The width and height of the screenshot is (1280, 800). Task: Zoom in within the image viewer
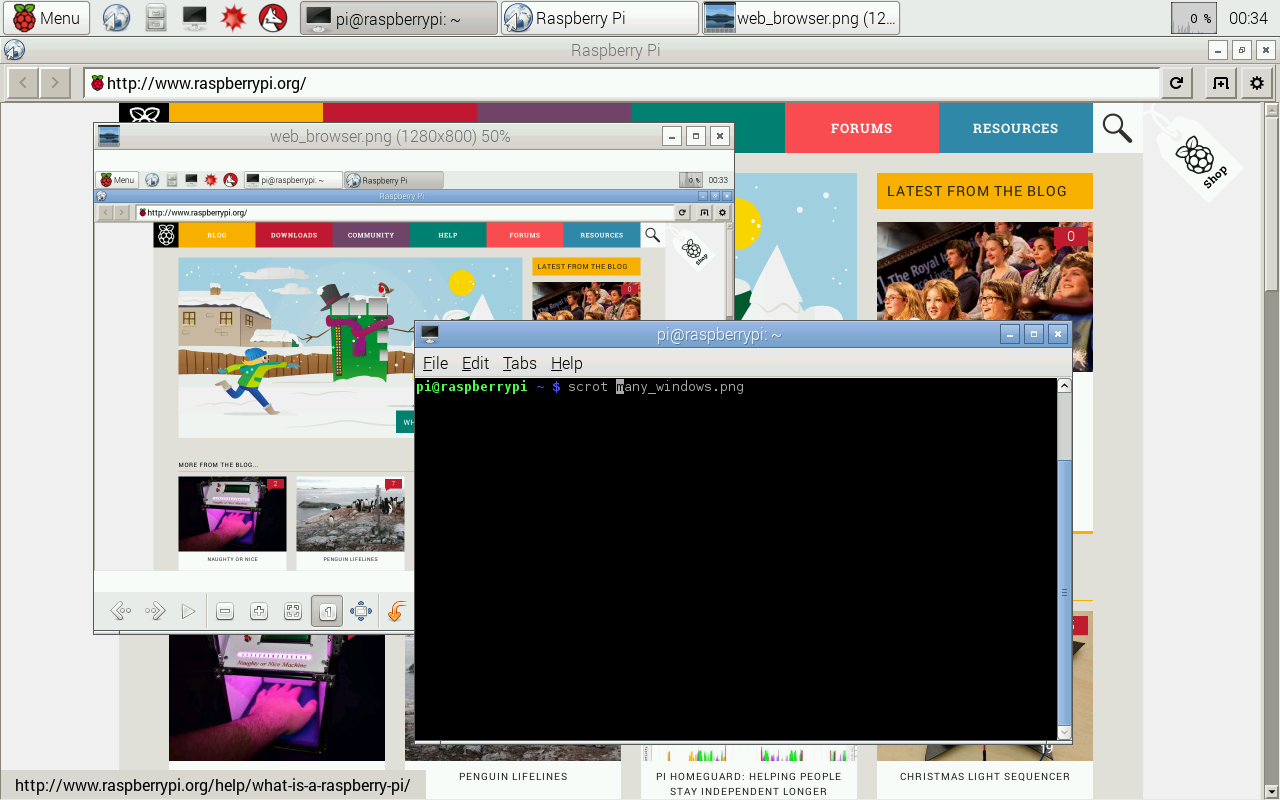click(259, 611)
